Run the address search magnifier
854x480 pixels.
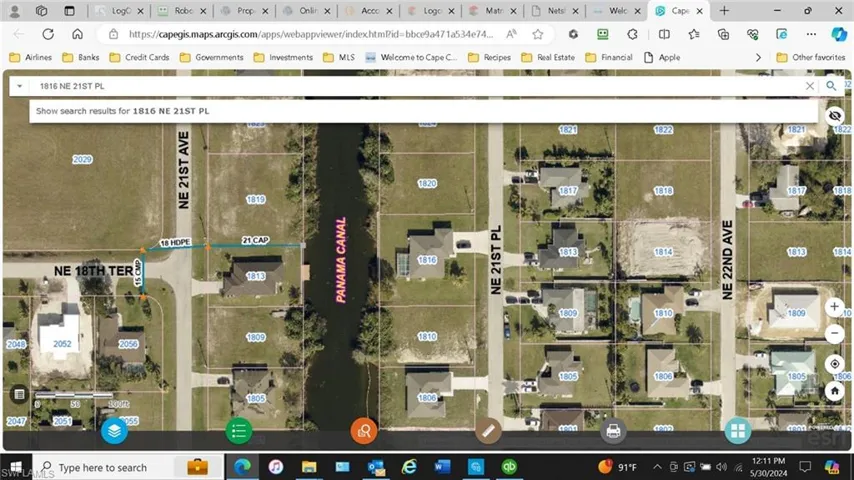pos(831,86)
